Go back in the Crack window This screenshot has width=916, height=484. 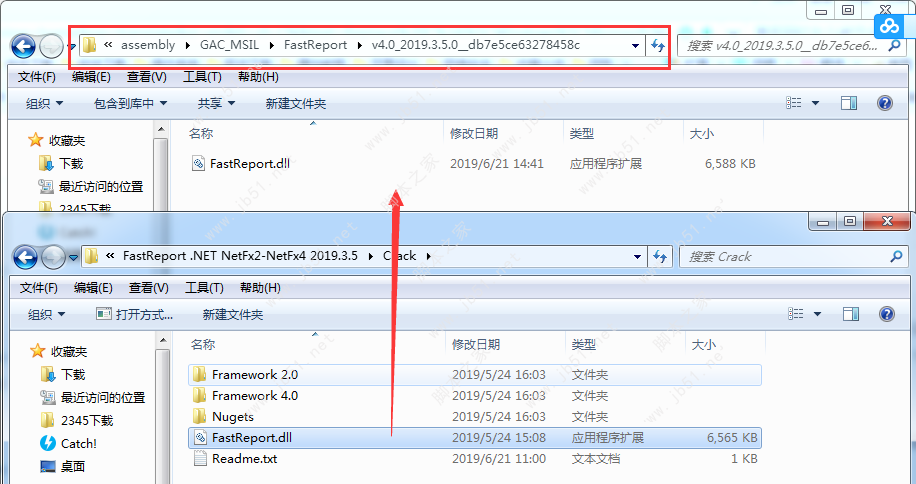pyautogui.click(x=25, y=257)
